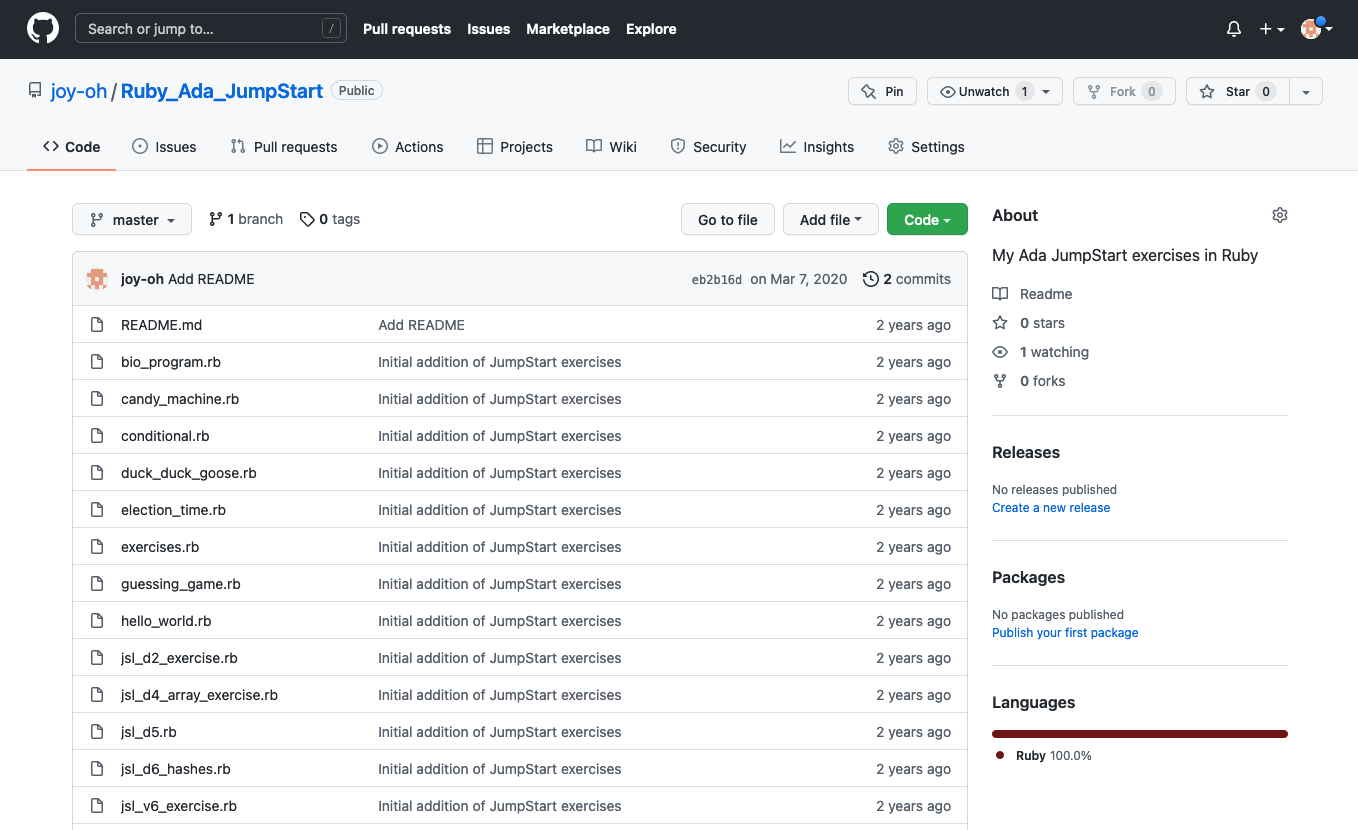Click the branch icon by 1 branch
Image resolution: width=1358 pixels, height=830 pixels.
tap(215, 219)
